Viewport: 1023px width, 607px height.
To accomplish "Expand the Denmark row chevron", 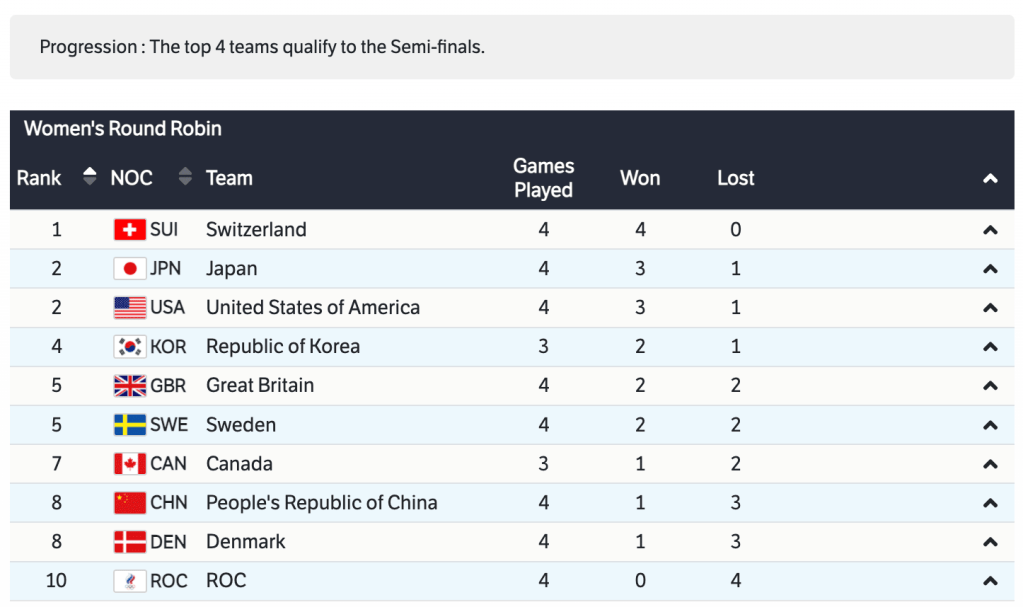I will (x=990, y=542).
